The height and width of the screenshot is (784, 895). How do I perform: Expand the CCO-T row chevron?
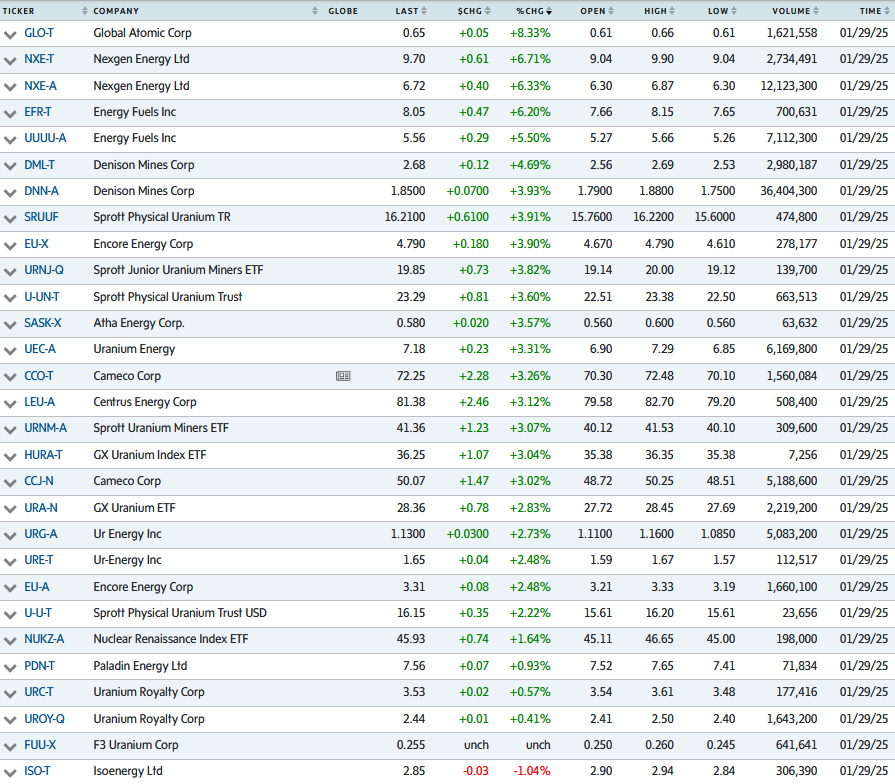[x=10, y=377]
